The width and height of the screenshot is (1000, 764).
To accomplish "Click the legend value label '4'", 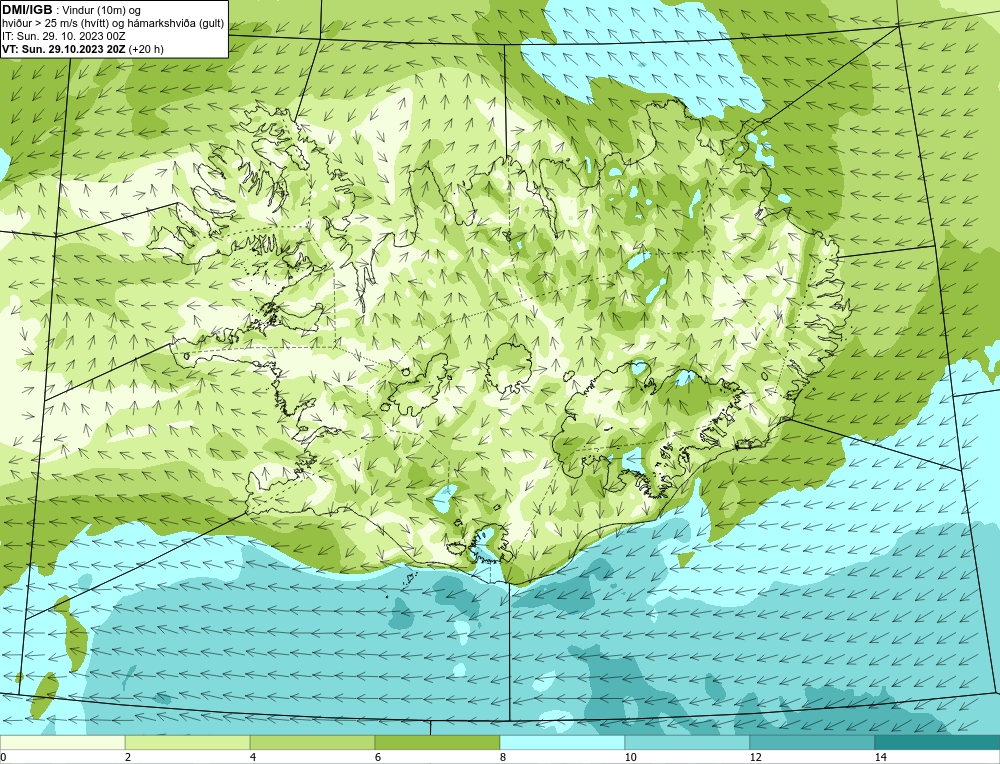I will [253, 757].
